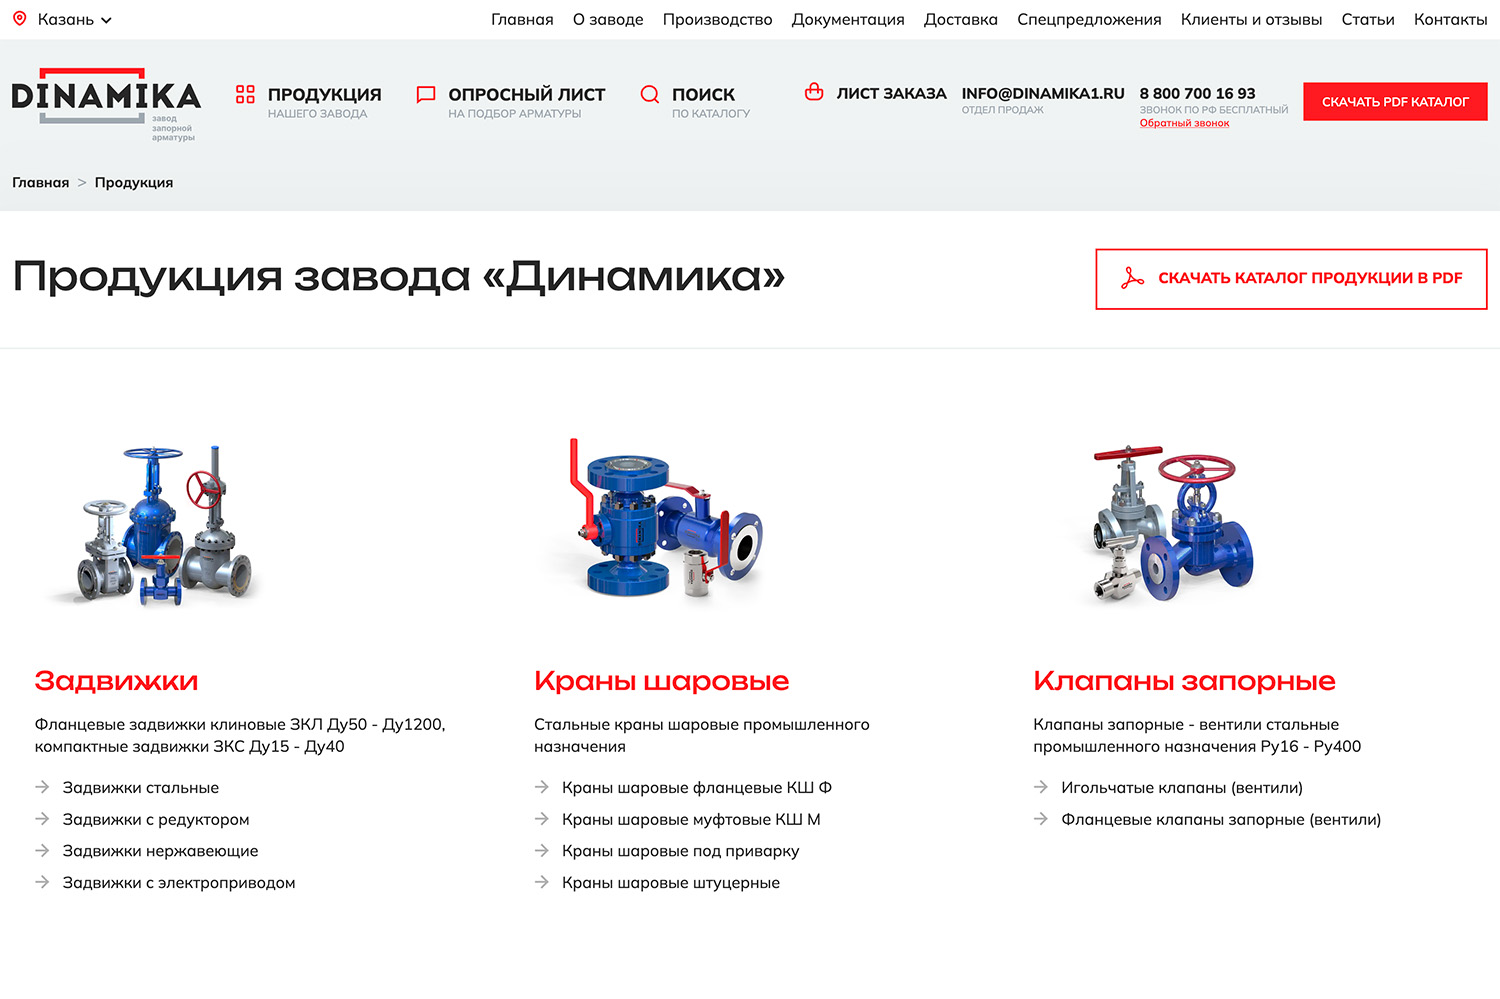The width and height of the screenshot is (1500, 999).
Task: Click Скачать каталог продукции в PDF
Action: tap(1291, 279)
